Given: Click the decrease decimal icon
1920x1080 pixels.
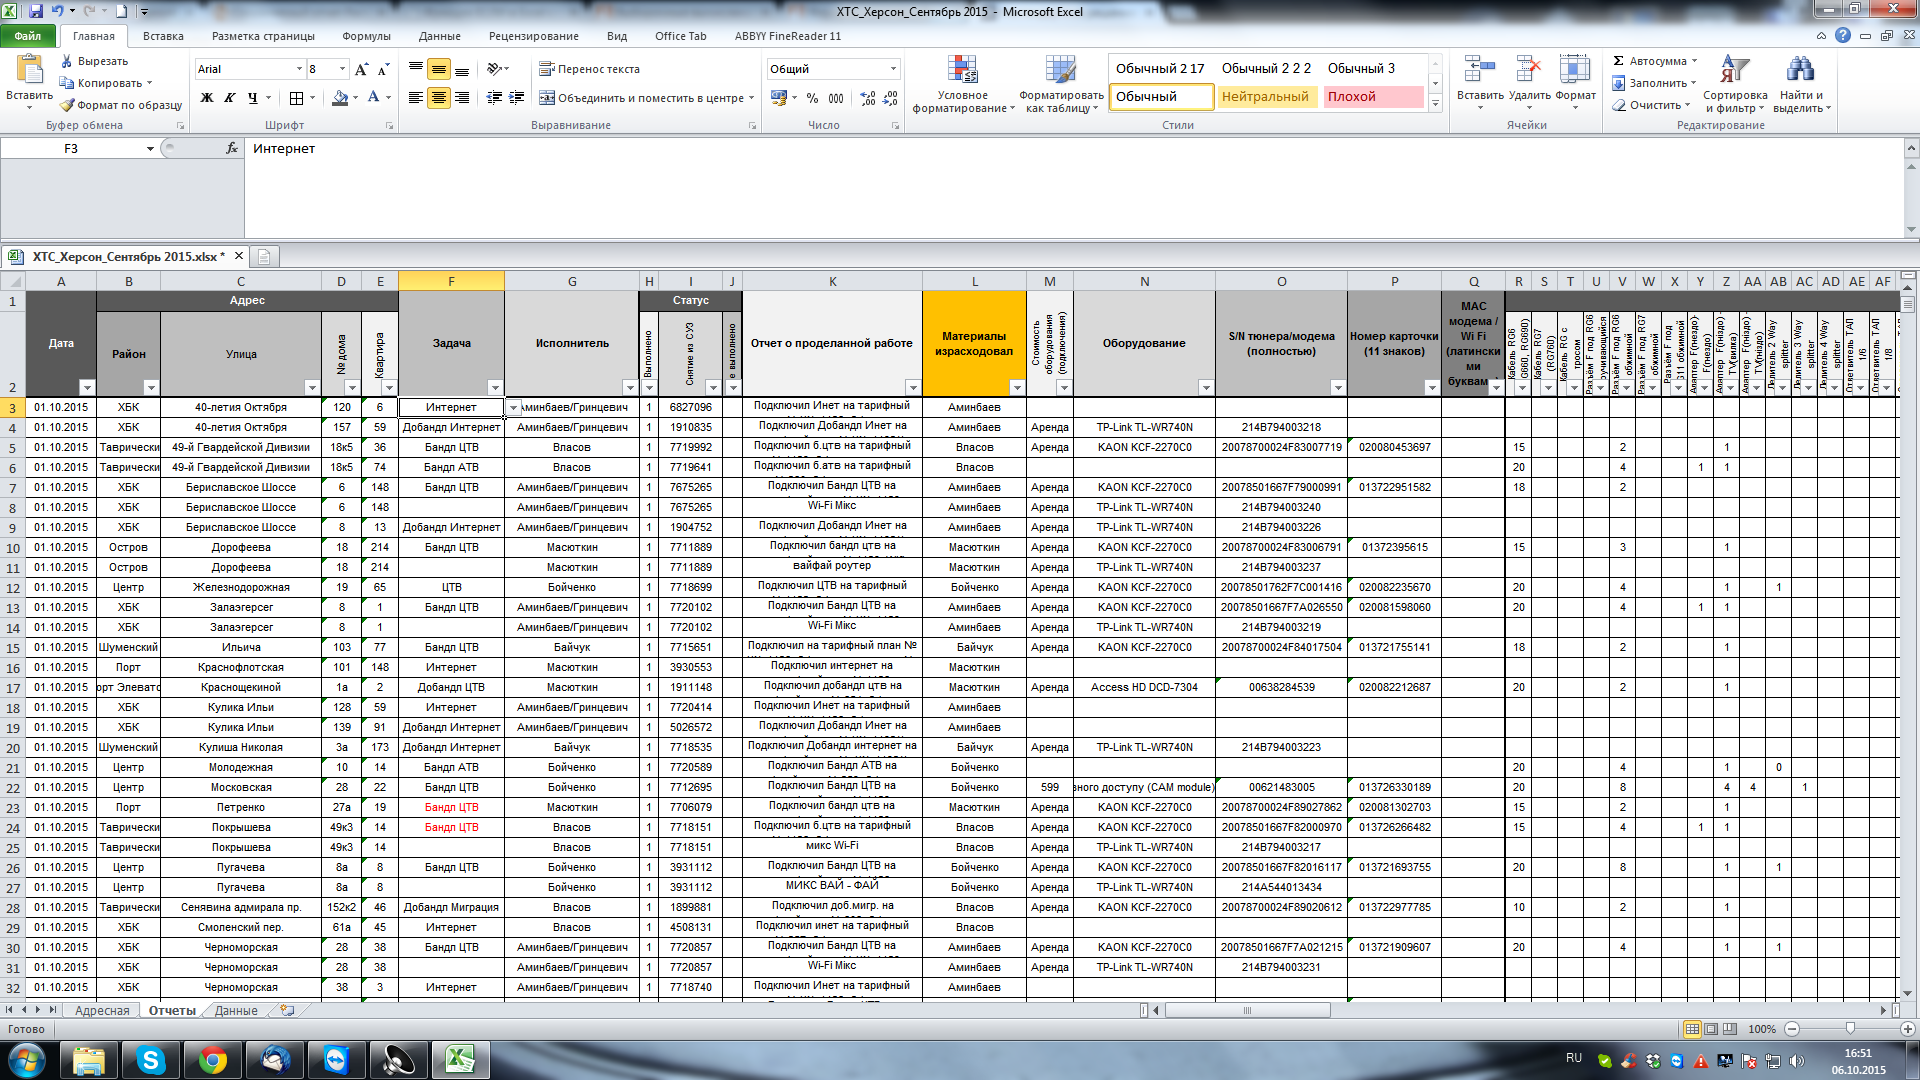Looking at the screenshot, I should (x=891, y=98).
